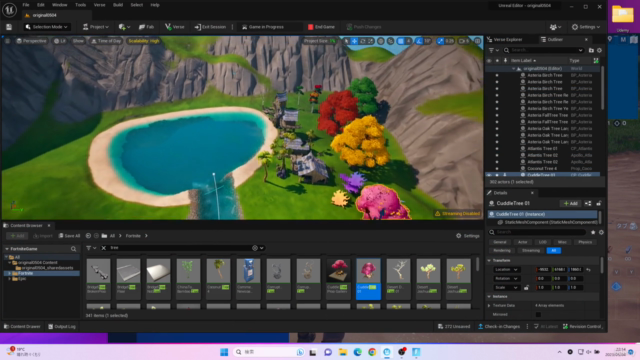
Task: Click Add button in Details panel
Action: pos(571,203)
